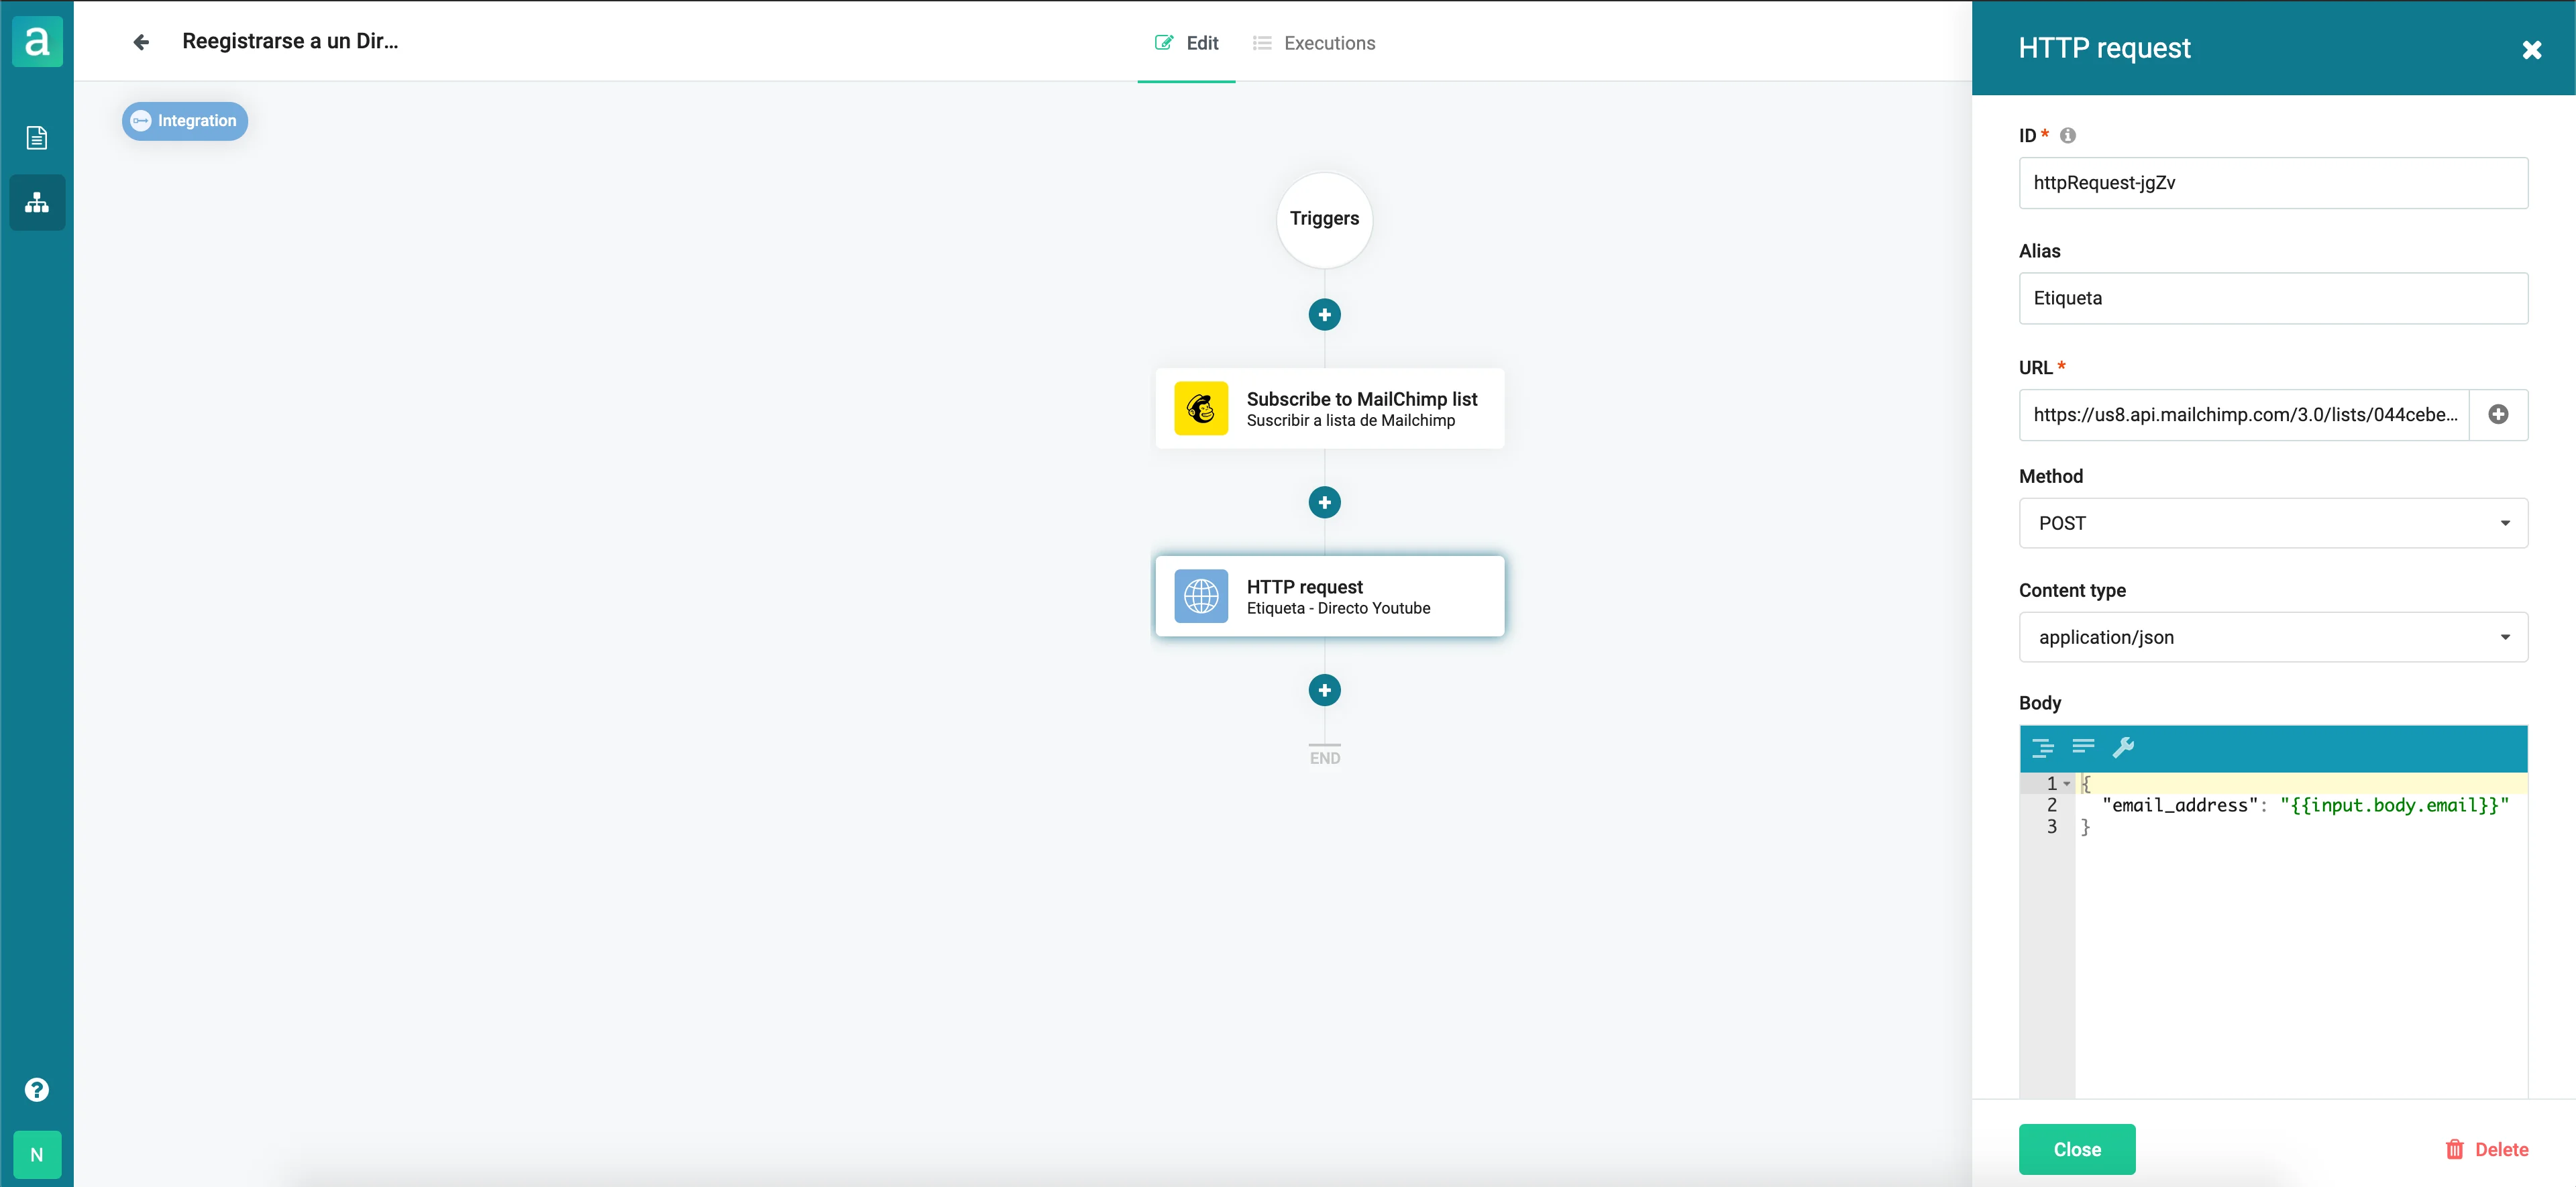Click the indent format icon in the Body toolbar
The height and width of the screenshot is (1187, 2576).
click(2043, 747)
